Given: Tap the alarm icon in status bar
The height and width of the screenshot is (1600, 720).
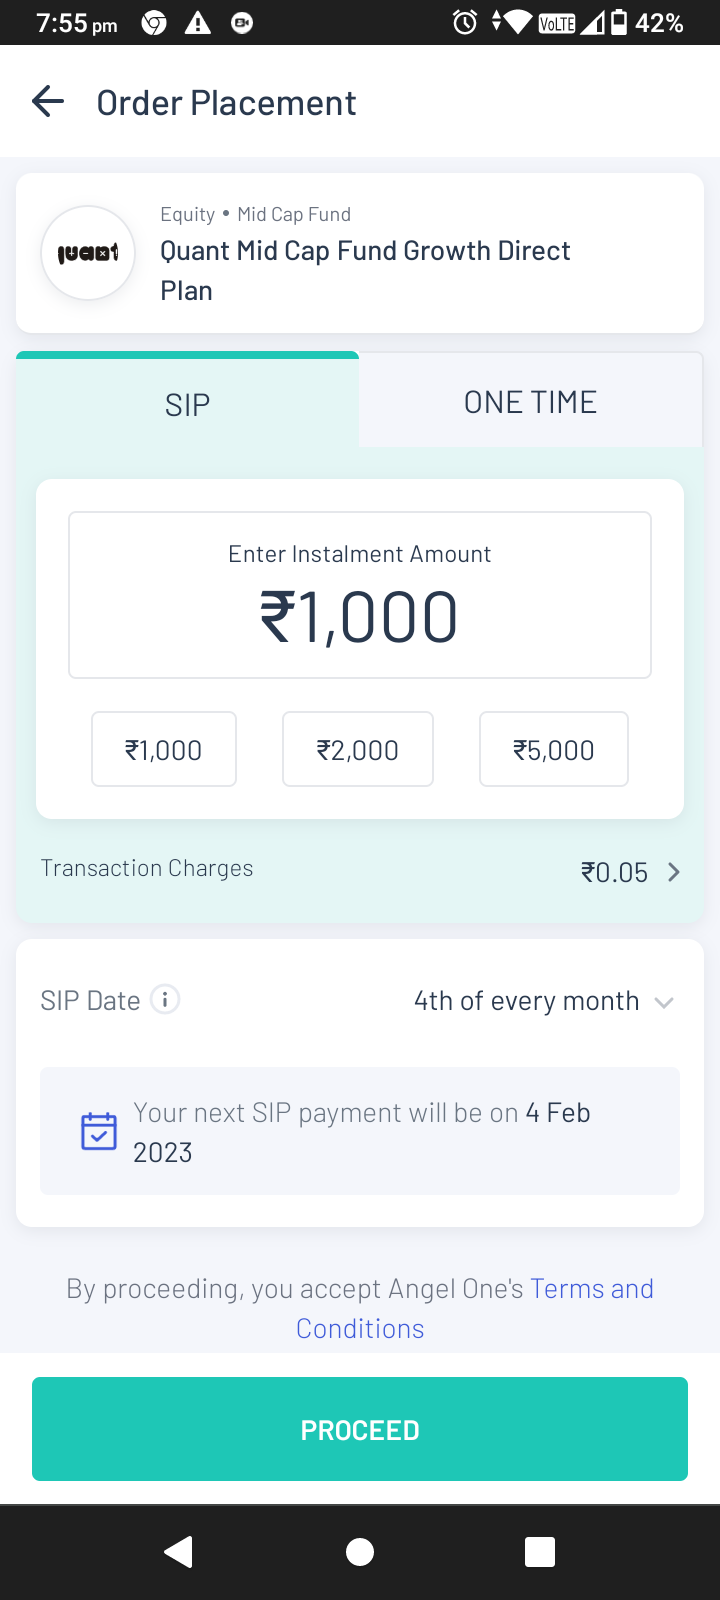Looking at the screenshot, I should pos(465,22).
